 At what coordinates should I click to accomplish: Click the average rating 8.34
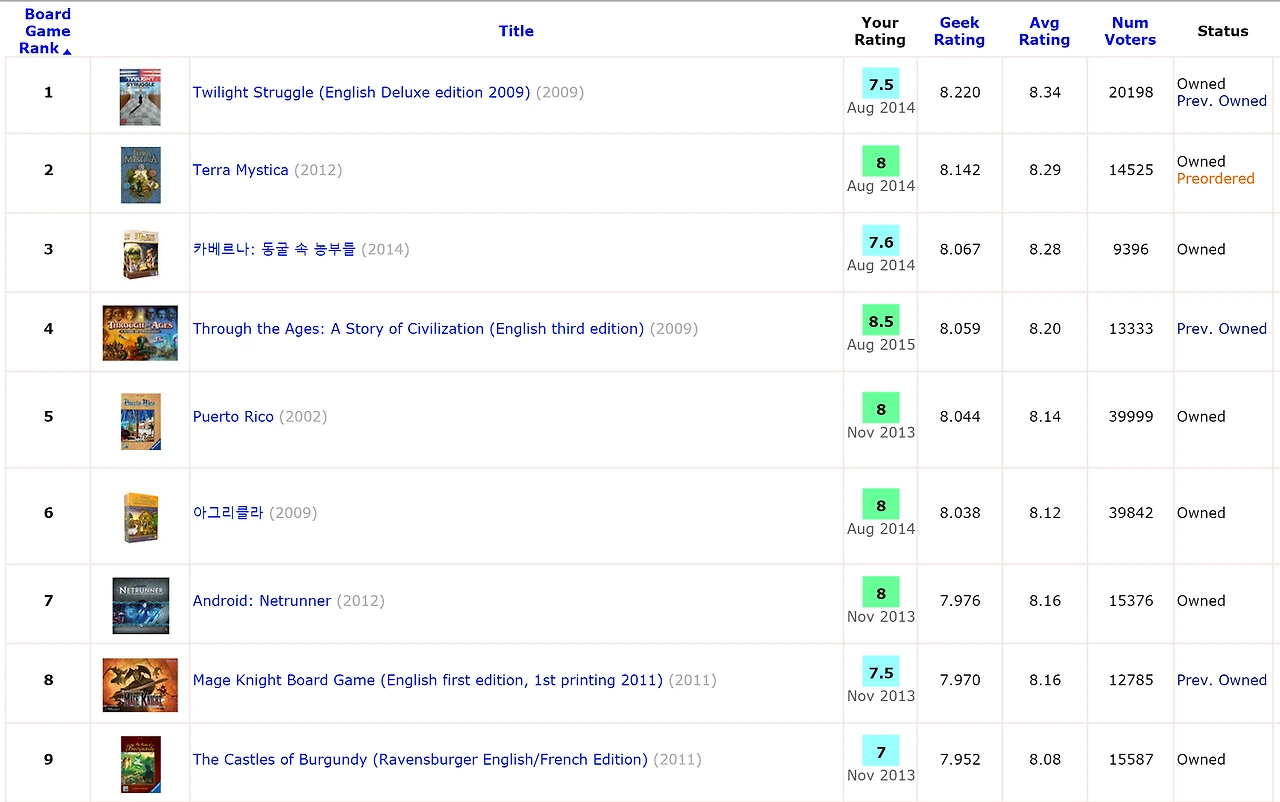click(x=1045, y=92)
